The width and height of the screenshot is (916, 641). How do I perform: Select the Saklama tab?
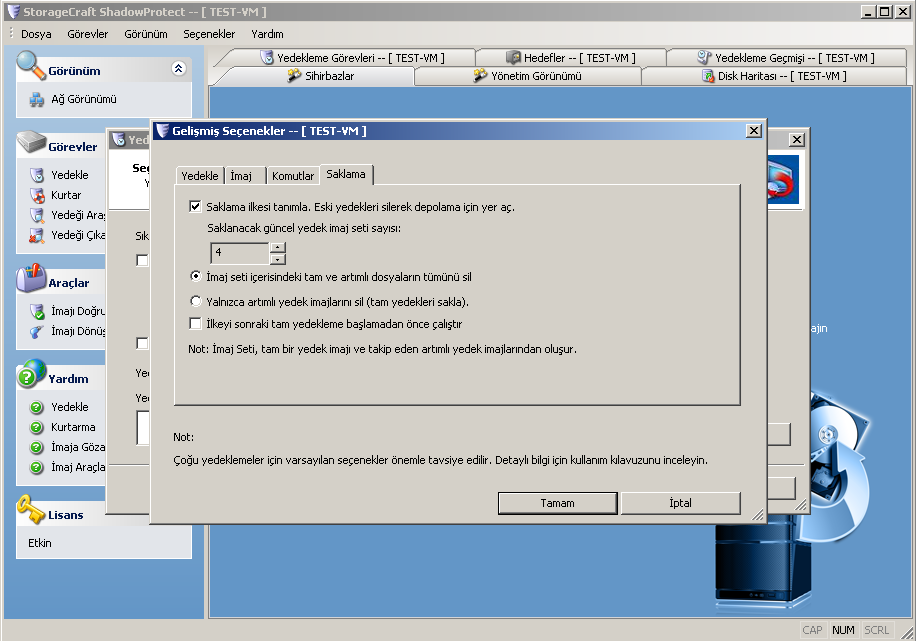click(346, 174)
